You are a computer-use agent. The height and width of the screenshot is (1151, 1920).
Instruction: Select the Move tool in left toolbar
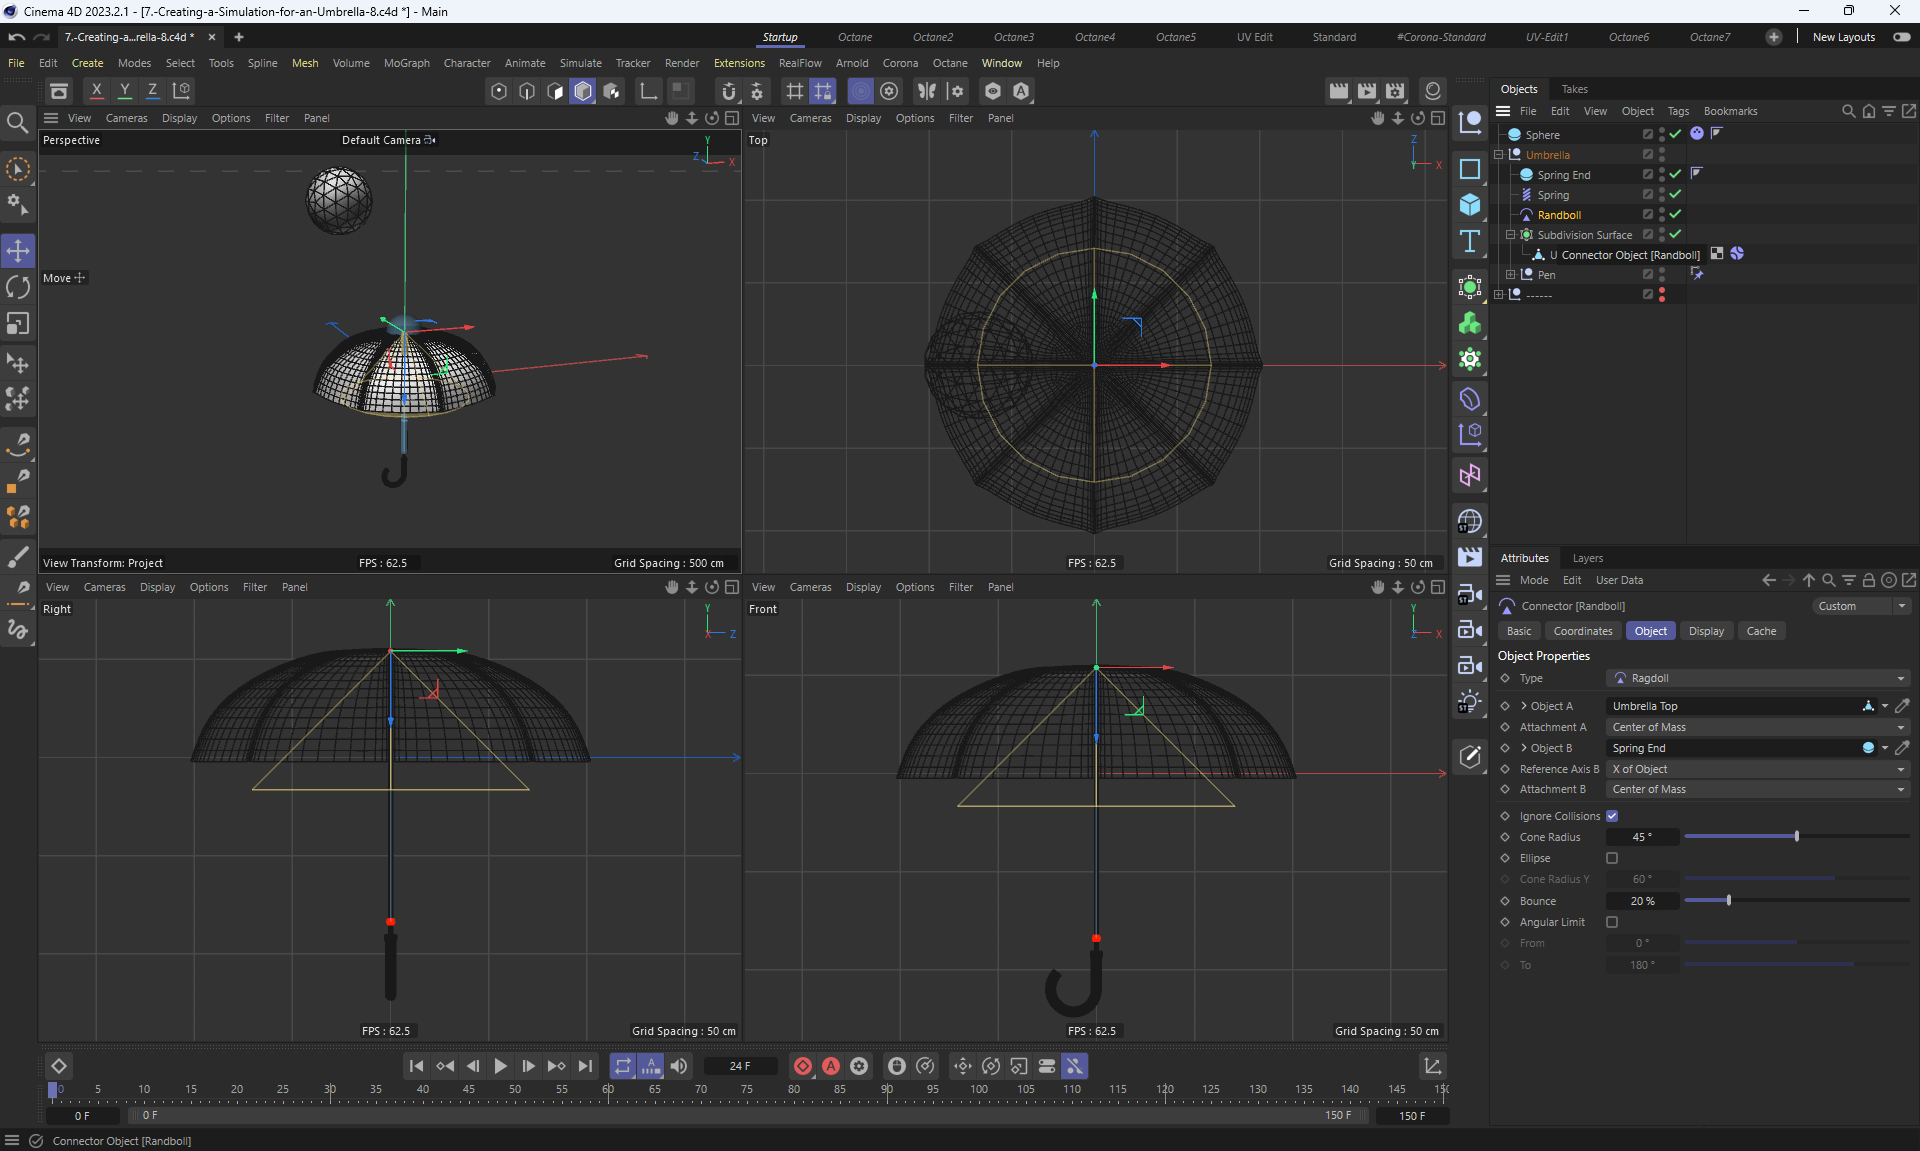18,250
